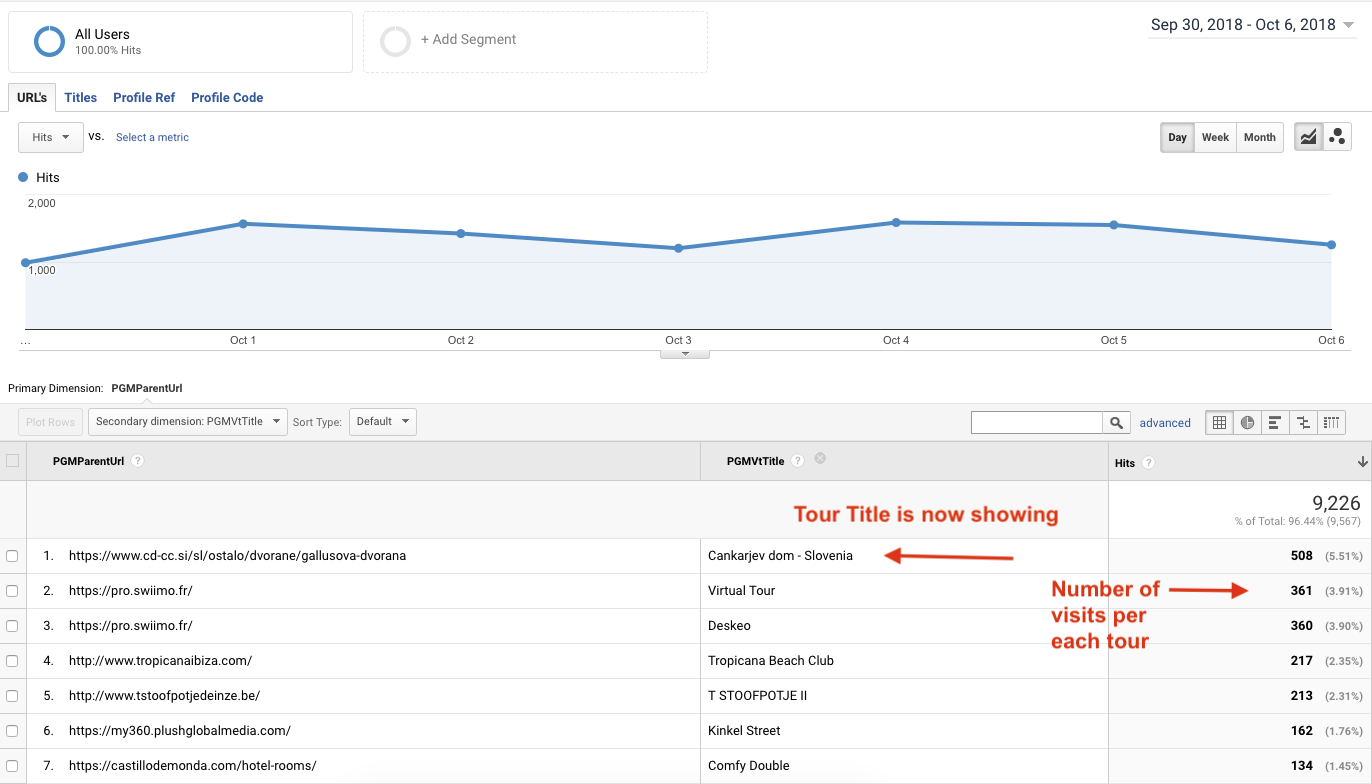Collapse the chart using the handle below it
The image size is (1372, 784).
pos(685,353)
